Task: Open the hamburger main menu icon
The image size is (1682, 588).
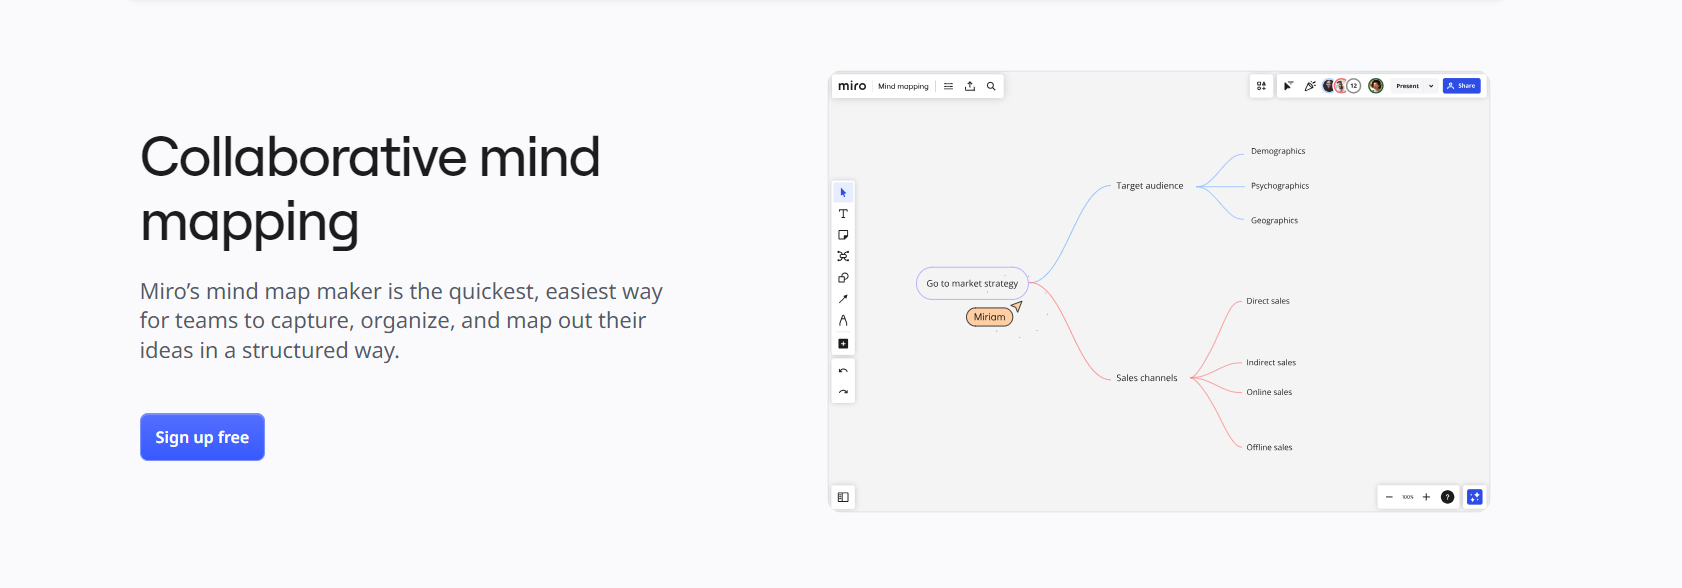Action: (948, 86)
